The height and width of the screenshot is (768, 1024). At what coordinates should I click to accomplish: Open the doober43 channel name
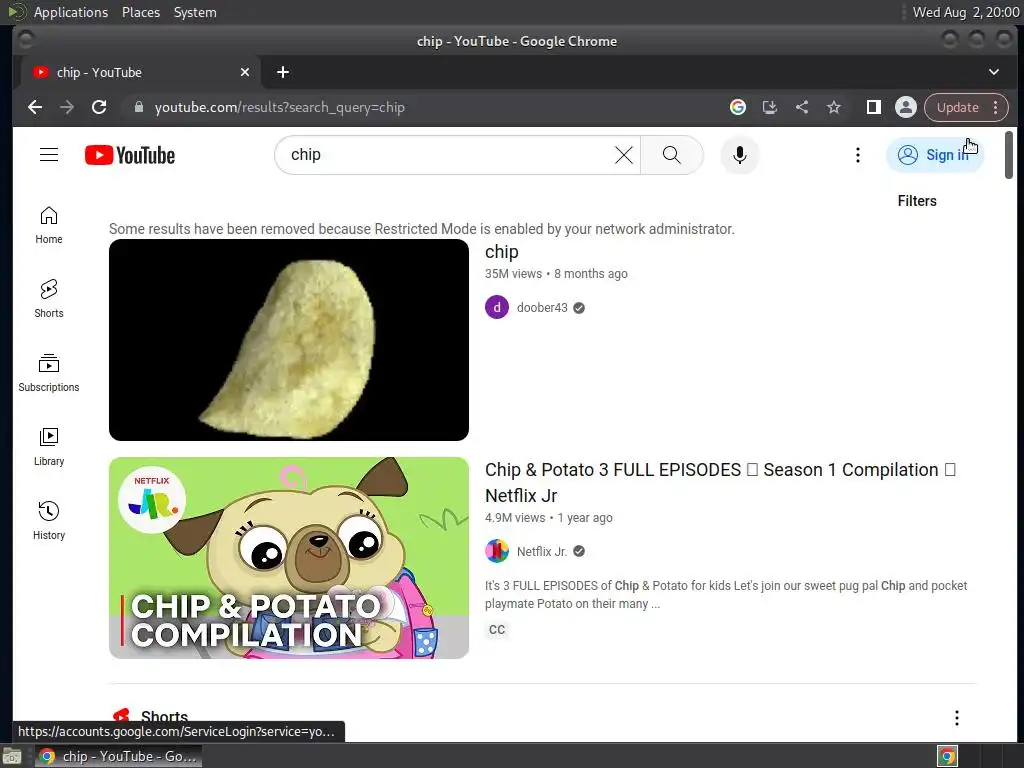coord(542,308)
